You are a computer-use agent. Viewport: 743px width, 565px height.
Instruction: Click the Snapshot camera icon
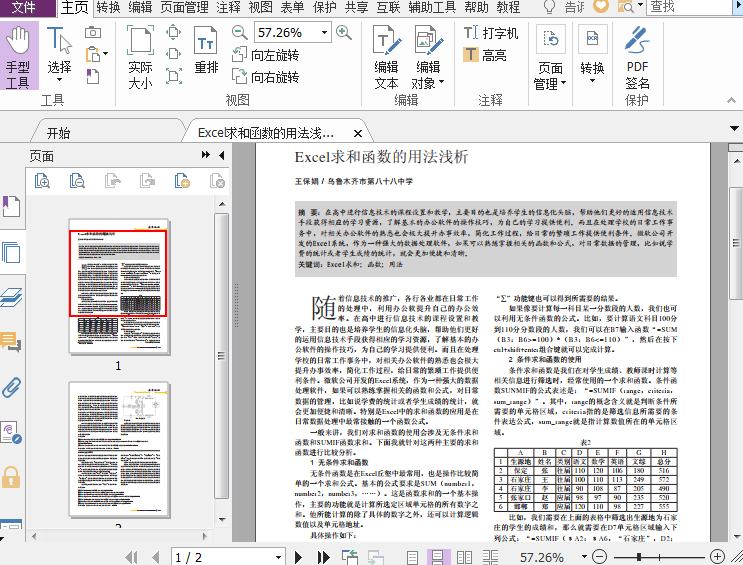click(x=93, y=32)
